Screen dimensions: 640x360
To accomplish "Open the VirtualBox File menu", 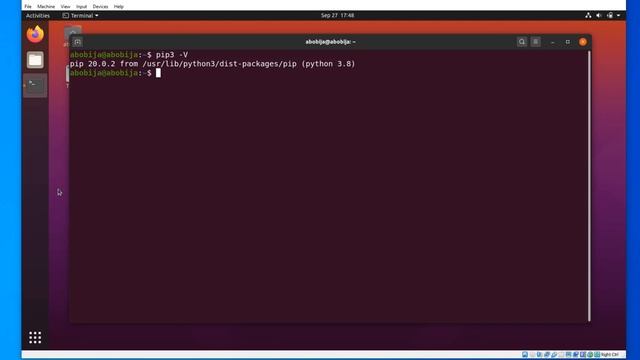I will click(28, 7).
